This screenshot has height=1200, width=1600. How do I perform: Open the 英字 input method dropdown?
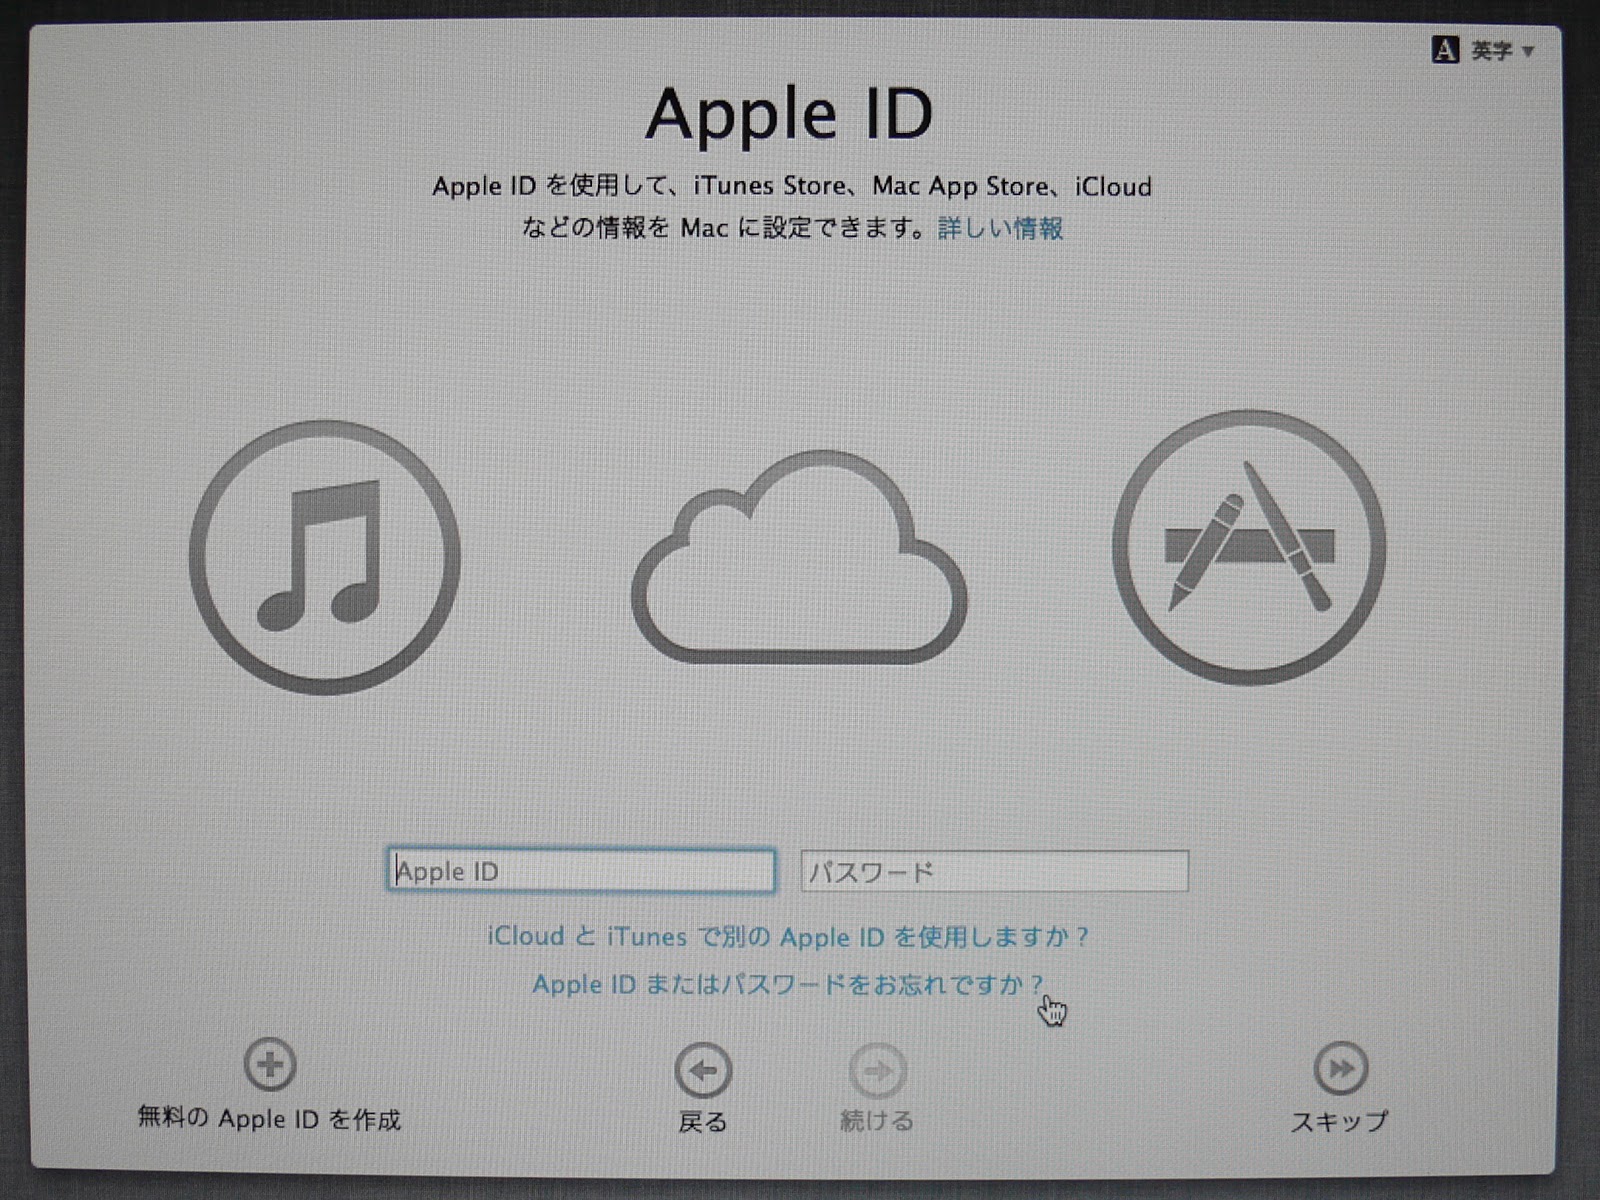1502,50
